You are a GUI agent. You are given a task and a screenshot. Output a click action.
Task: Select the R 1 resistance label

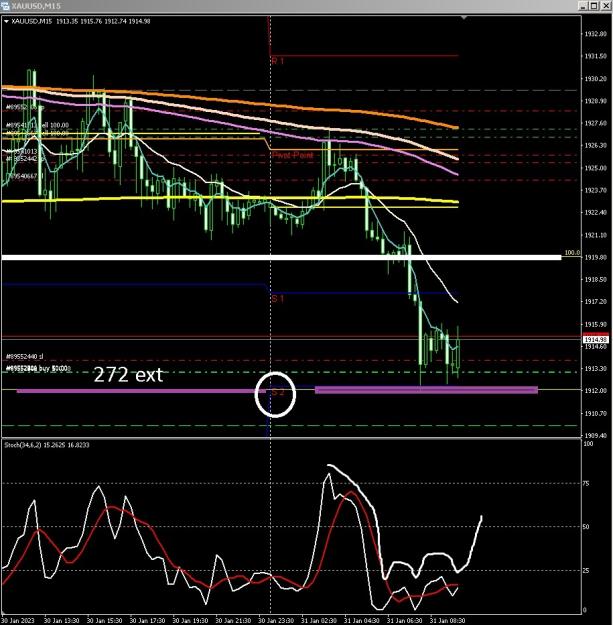tap(277, 61)
